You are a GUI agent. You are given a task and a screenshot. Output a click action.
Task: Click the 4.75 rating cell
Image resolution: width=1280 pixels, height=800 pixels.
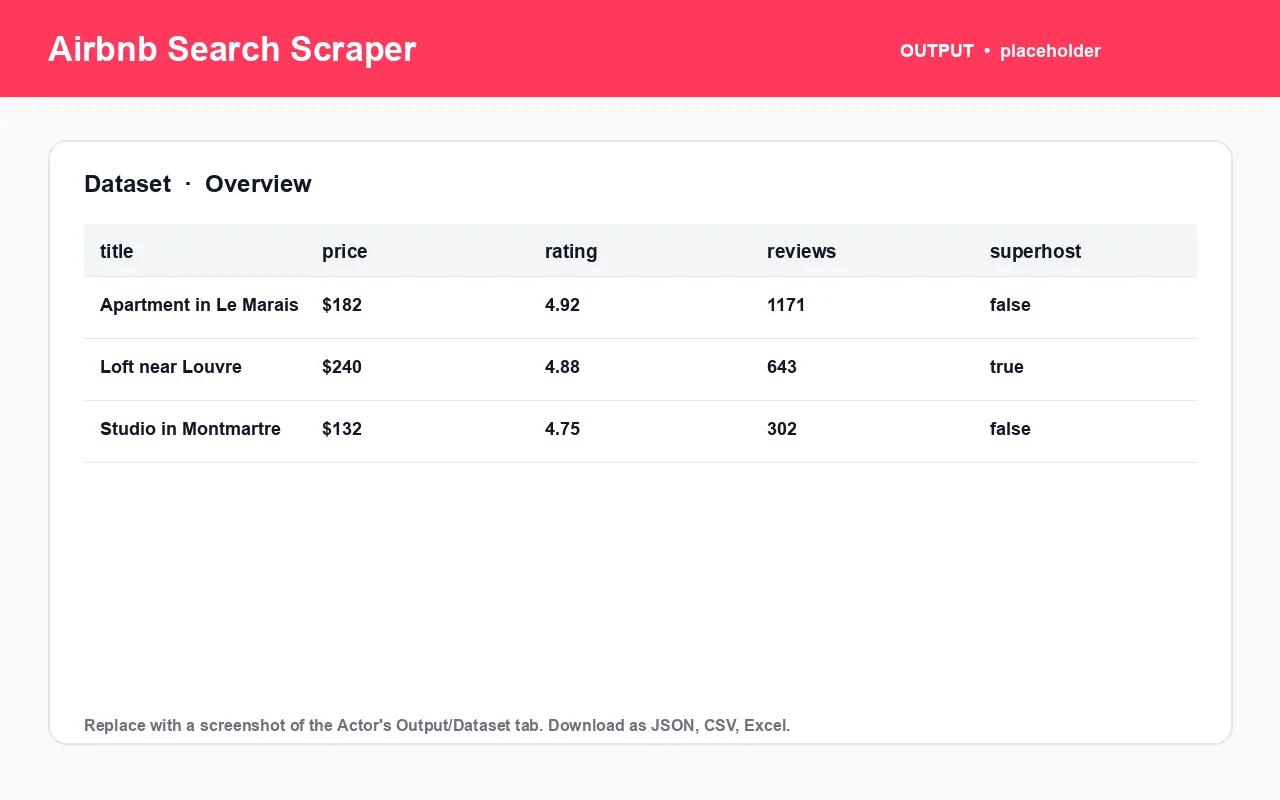(x=562, y=429)
